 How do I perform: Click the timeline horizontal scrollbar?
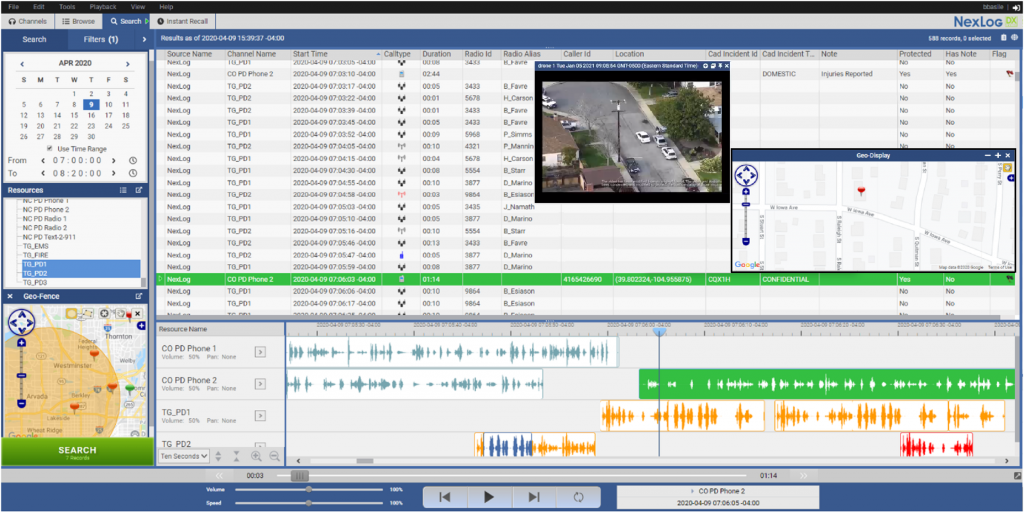coord(364,461)
